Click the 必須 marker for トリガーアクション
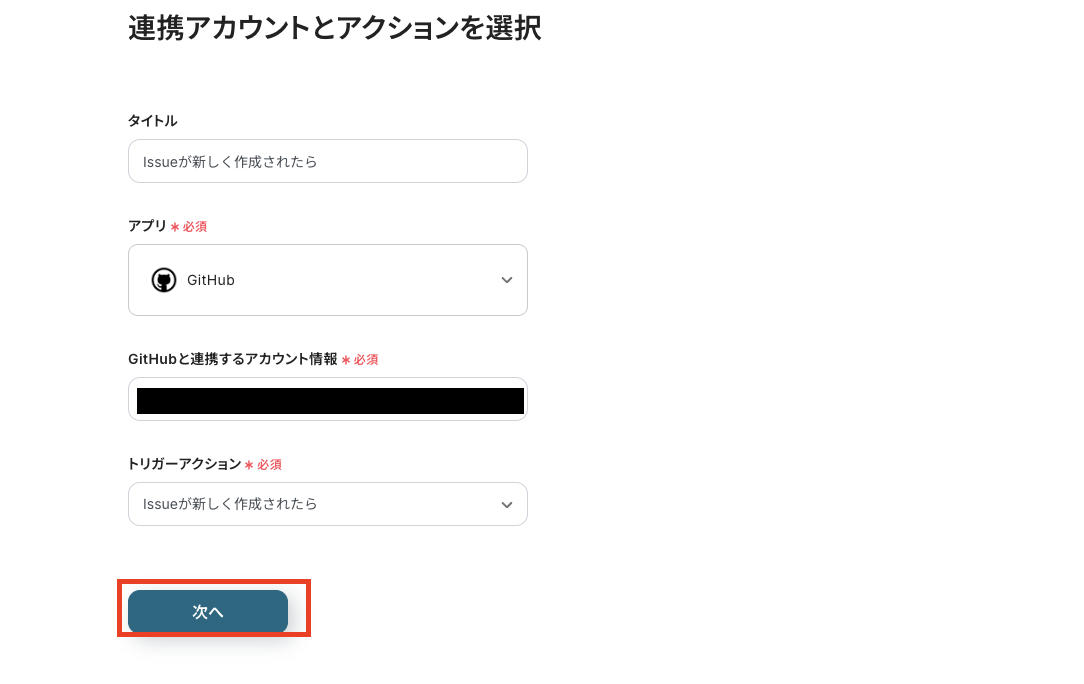Screen dimensions: 1084x684 (x=265, y=464)
